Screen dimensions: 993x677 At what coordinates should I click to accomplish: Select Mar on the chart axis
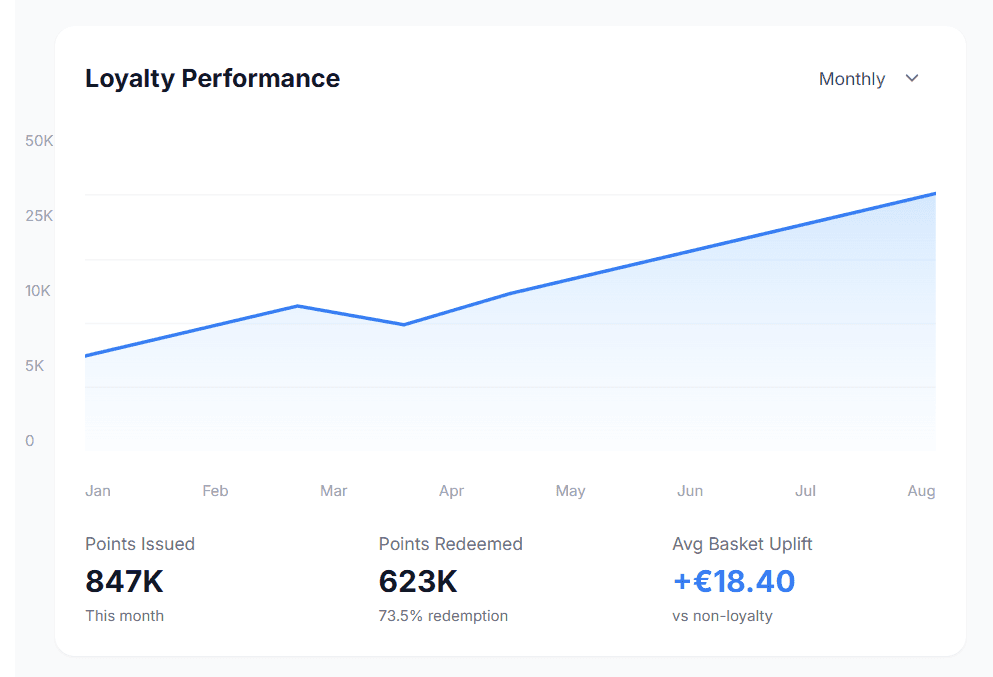(x=333, y=491)
